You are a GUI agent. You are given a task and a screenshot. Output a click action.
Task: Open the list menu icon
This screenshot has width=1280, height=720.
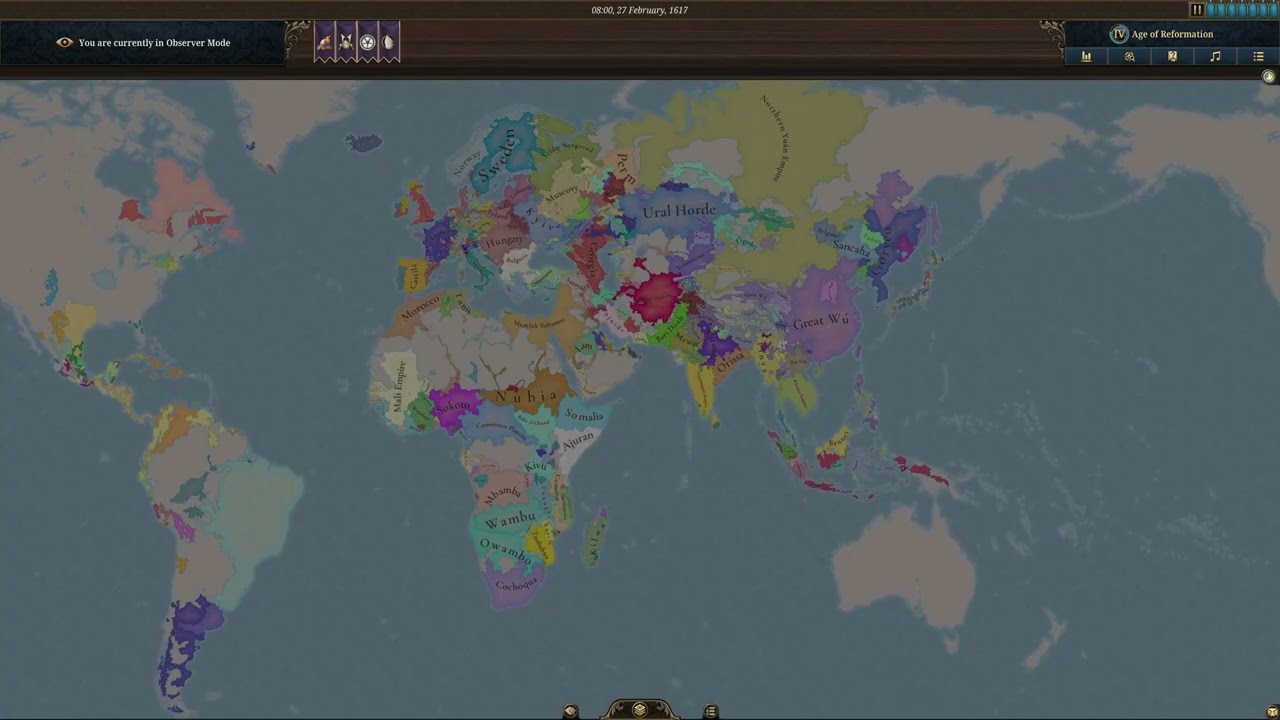click(x=1258, y=56)
